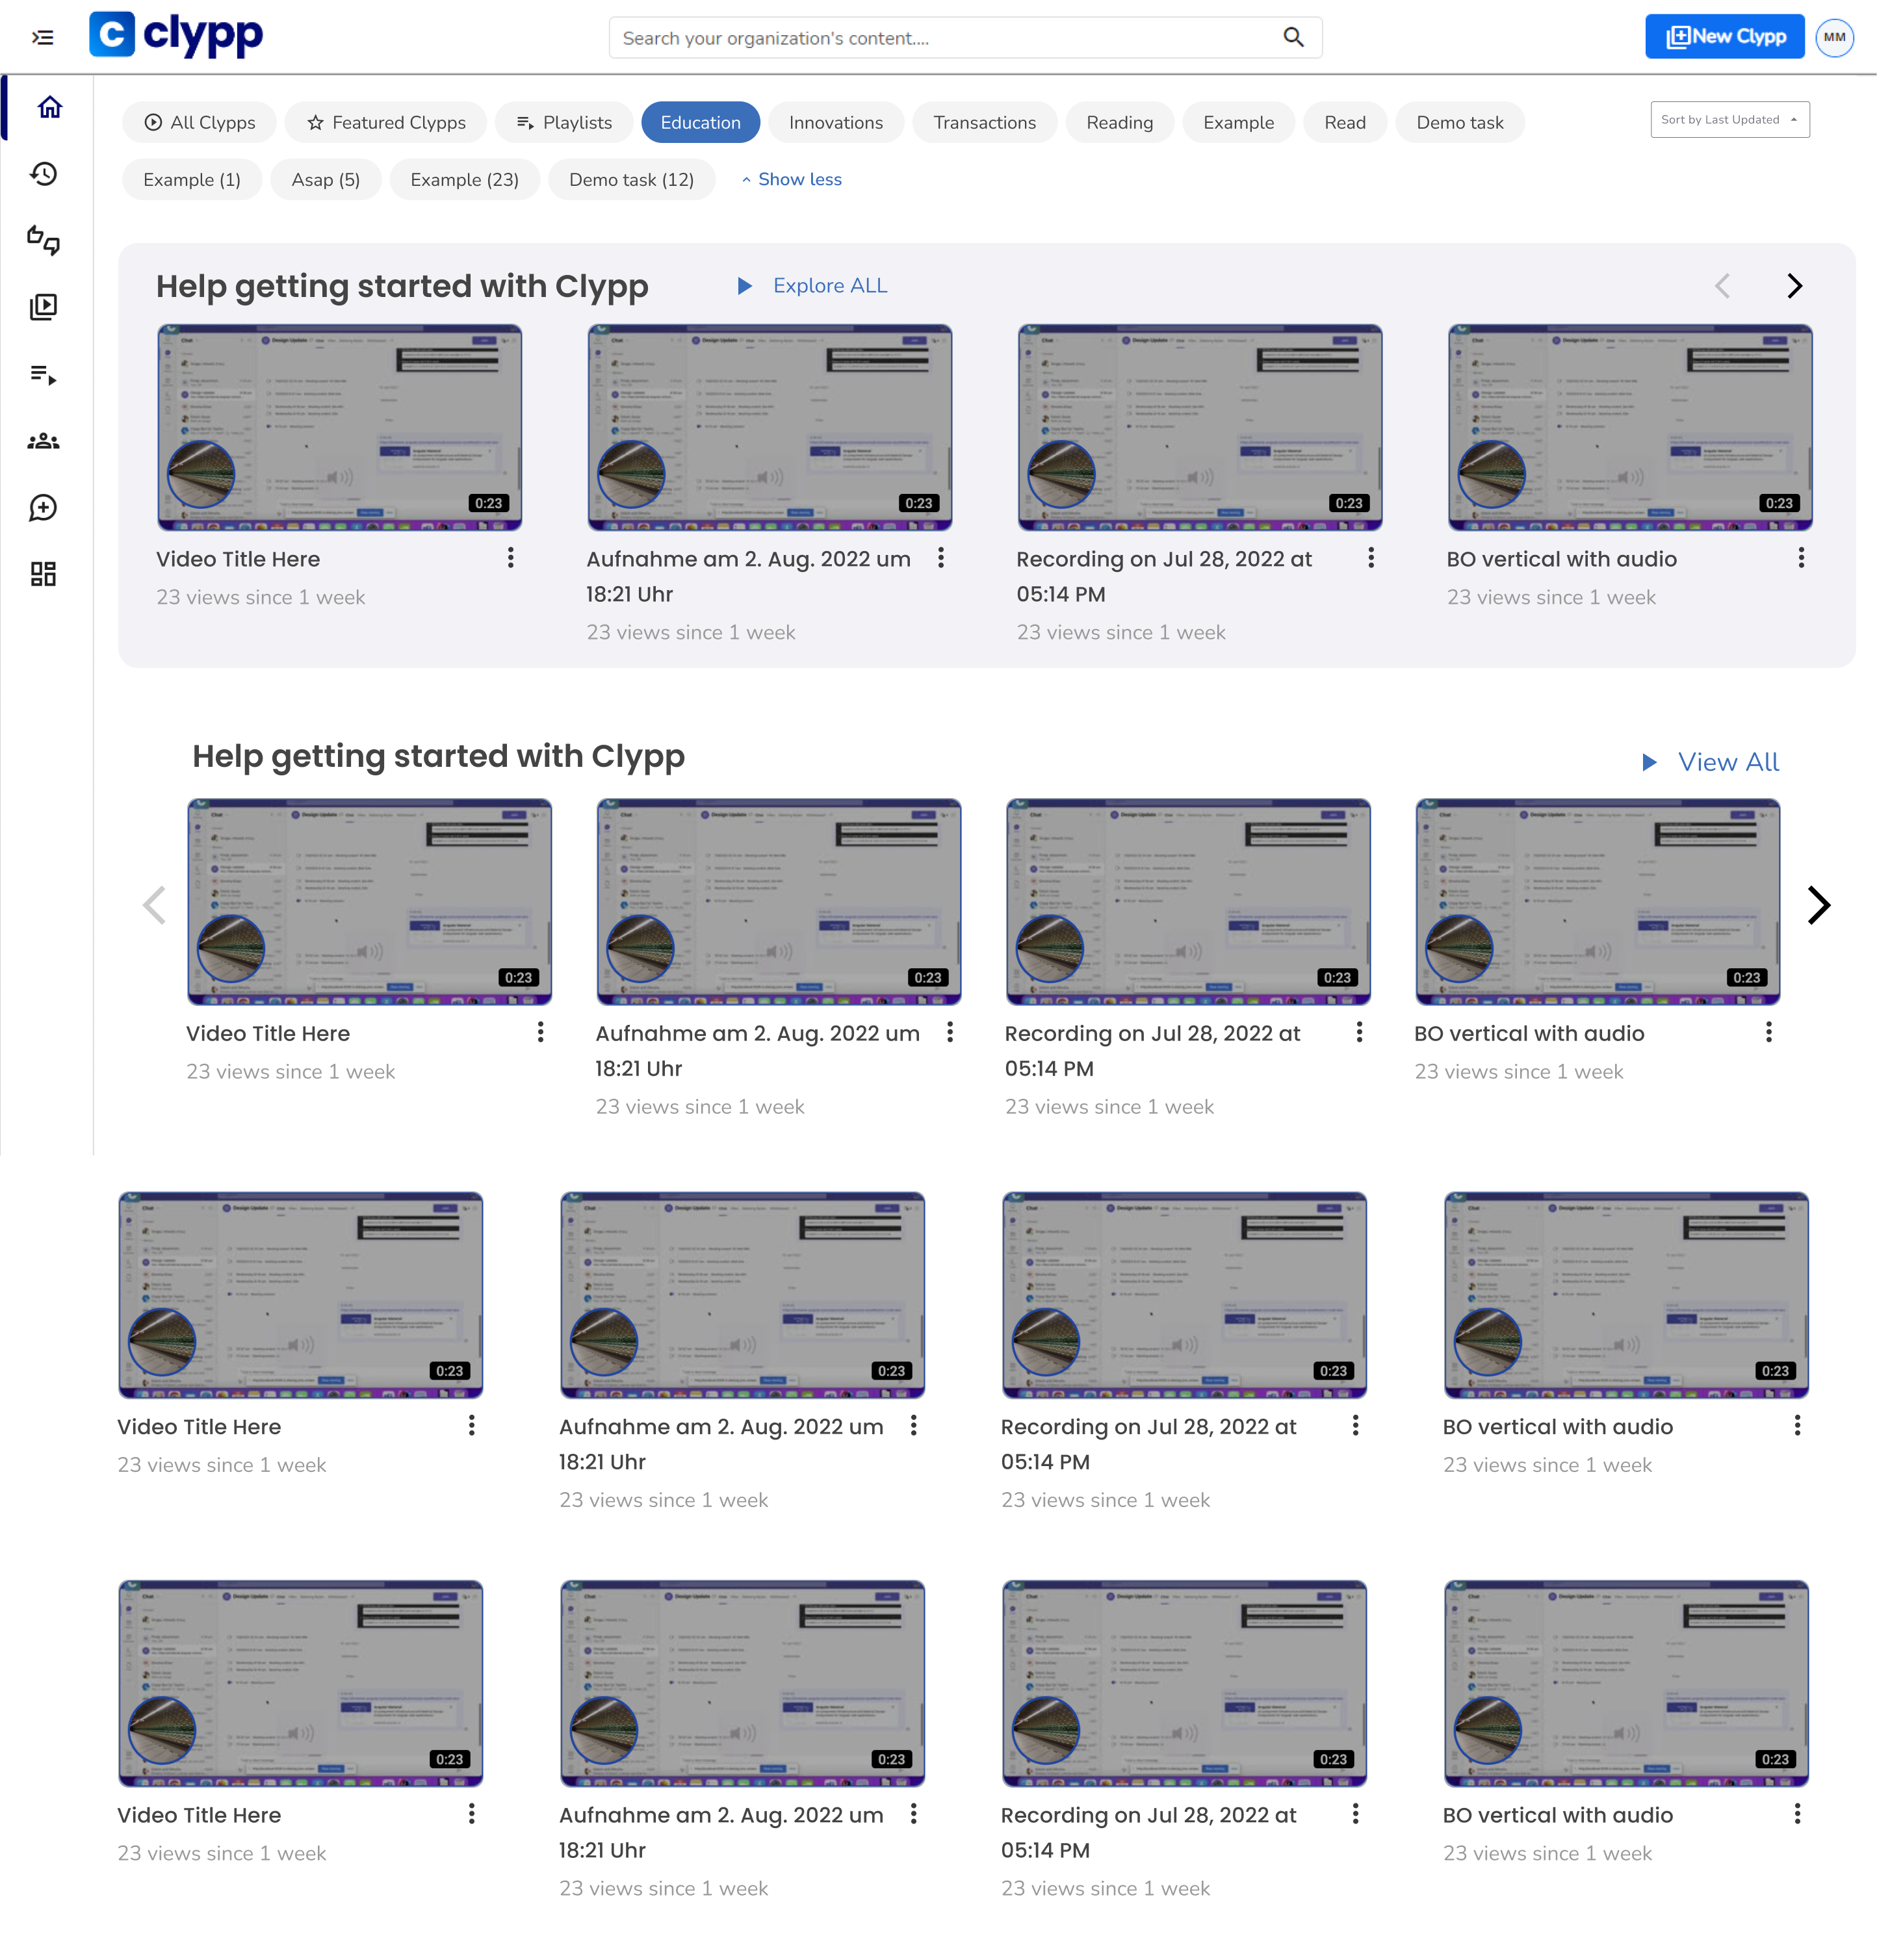Toggle the Demo task (12) tag filter
Viewport: 1877px width, 1960px height.
tap(631, 180)
